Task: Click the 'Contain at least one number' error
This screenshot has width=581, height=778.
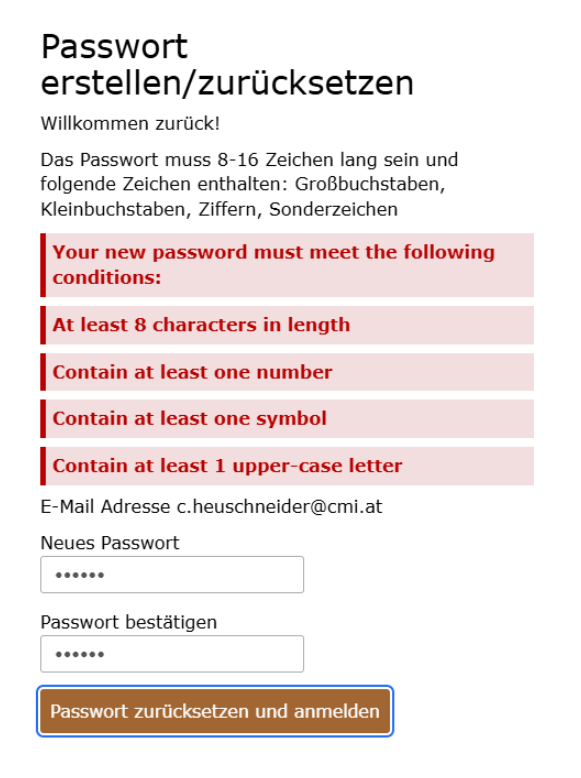Action: coord(287,372)
